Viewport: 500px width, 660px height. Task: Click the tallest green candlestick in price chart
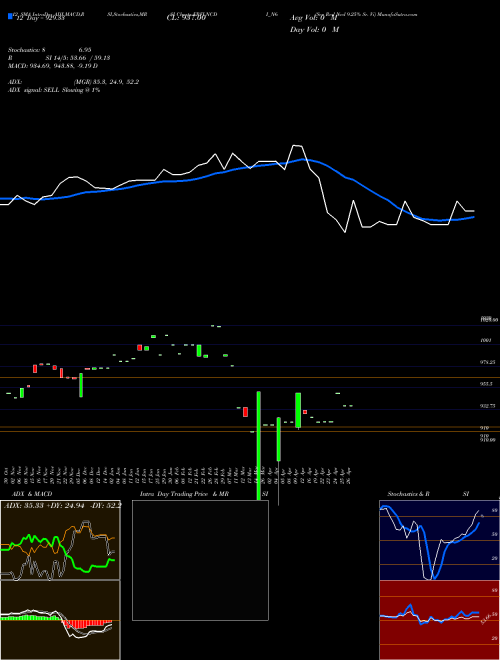(x=258, y=446)
